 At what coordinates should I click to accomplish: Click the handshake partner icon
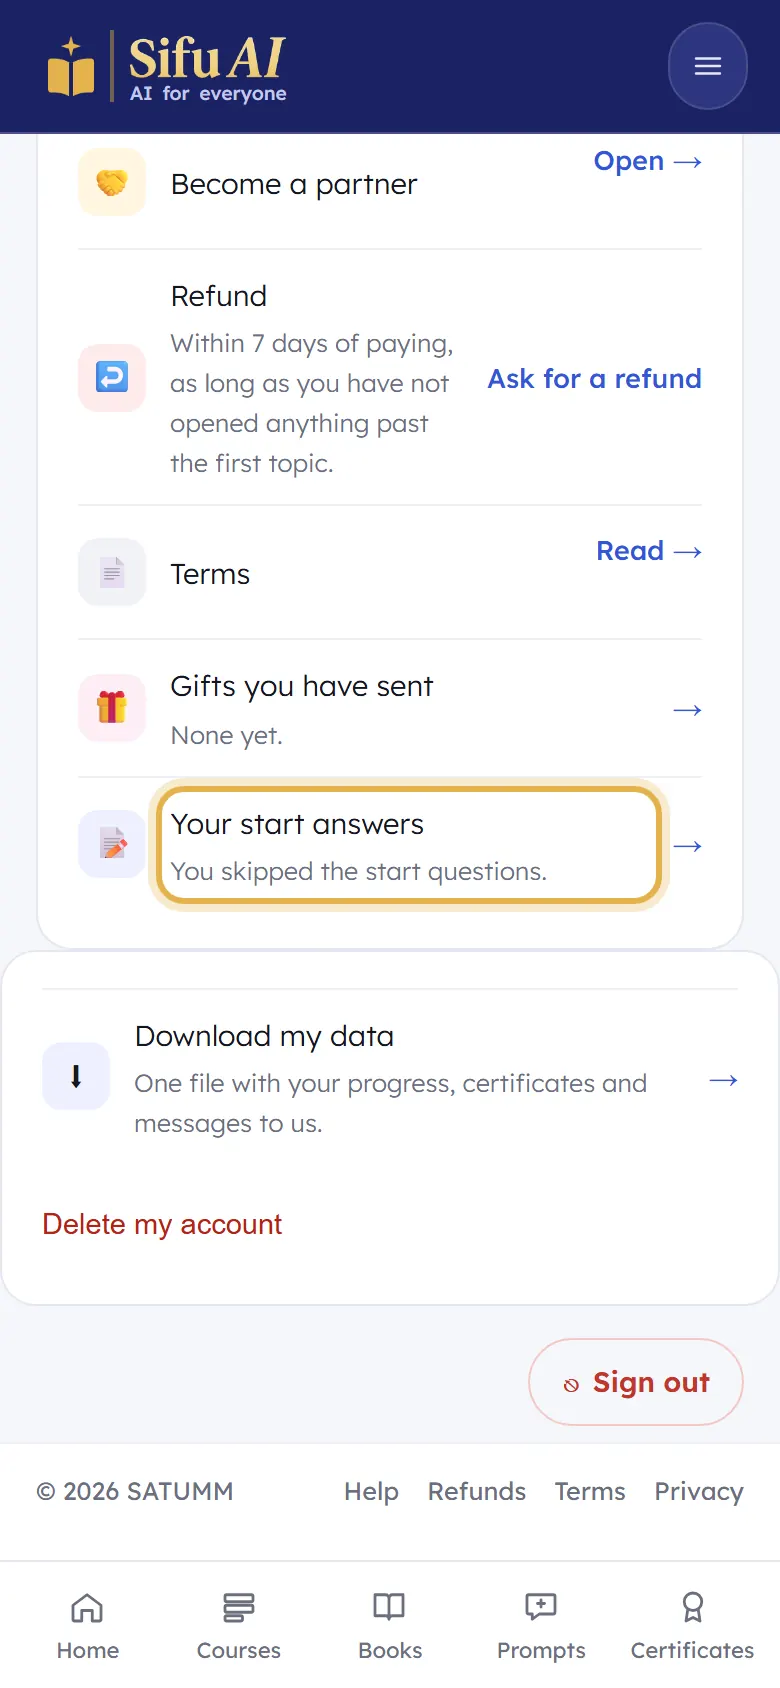pos(112,182)
